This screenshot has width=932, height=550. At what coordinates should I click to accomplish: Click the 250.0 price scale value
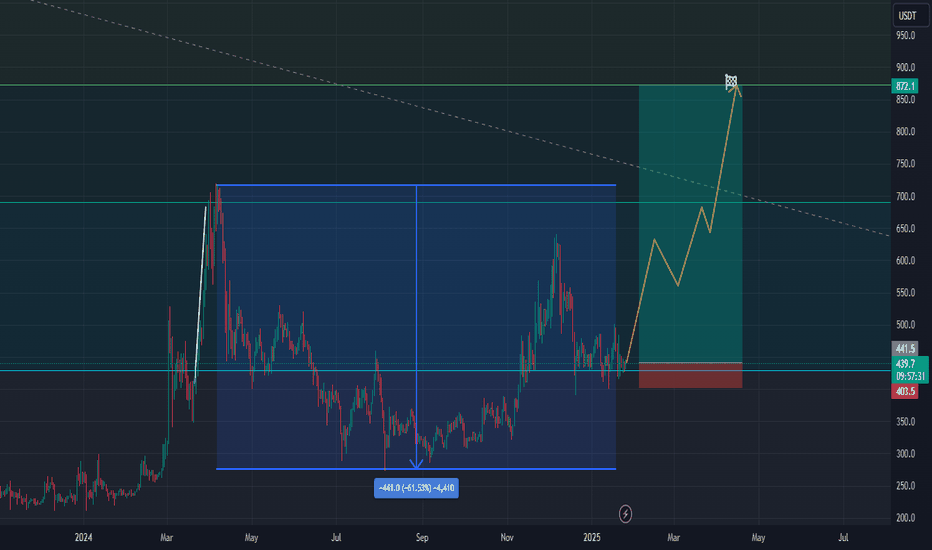906,486
